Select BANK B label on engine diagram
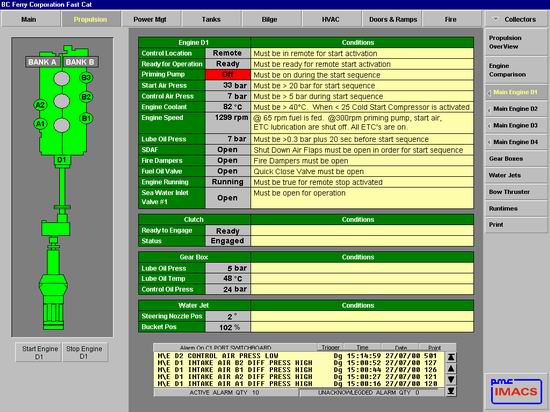550x412 pixels. coord(80,62)
